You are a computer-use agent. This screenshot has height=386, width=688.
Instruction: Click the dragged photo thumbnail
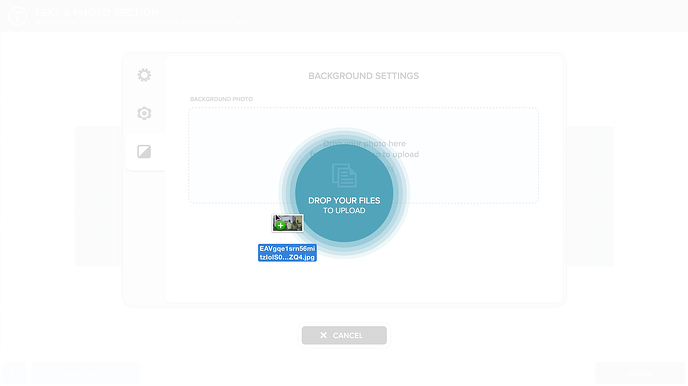(x=287, y=223)
